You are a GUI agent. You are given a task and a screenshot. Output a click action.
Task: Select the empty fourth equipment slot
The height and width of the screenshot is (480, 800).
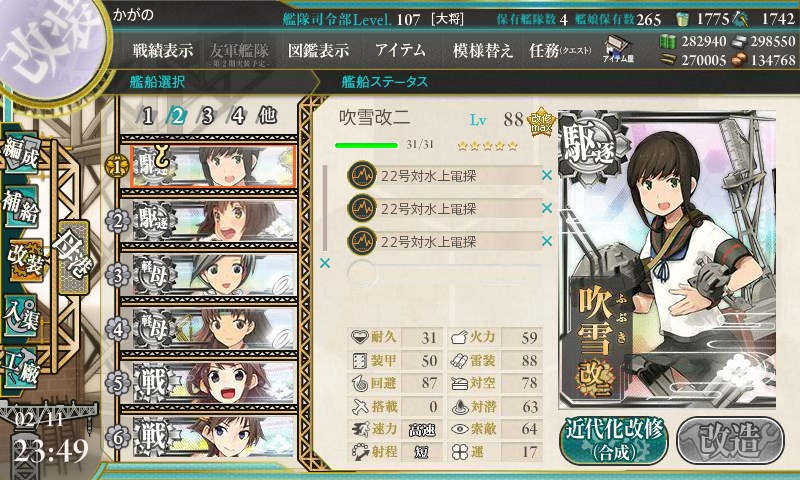(444, 273)
